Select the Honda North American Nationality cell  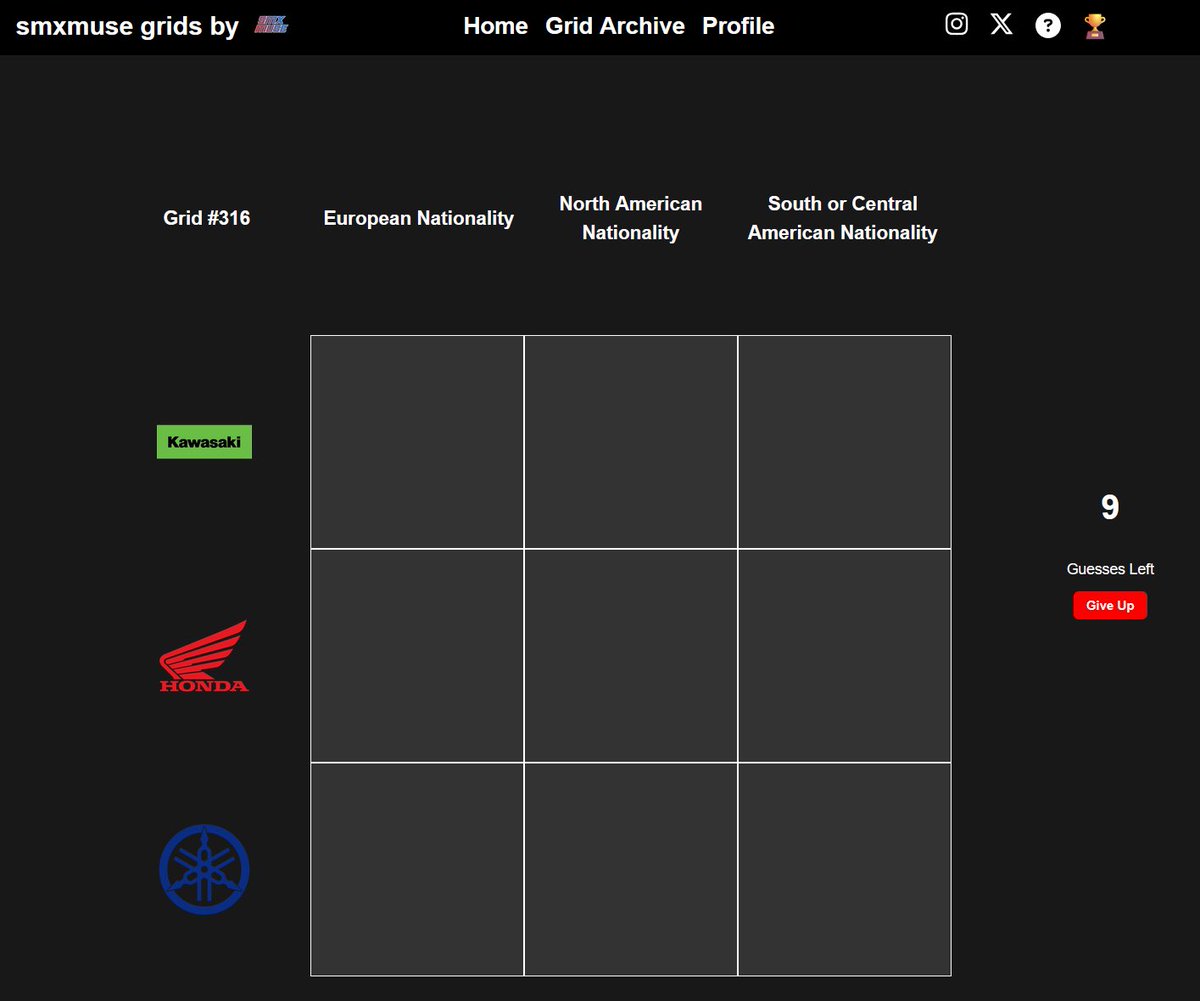tap(631, 656)
